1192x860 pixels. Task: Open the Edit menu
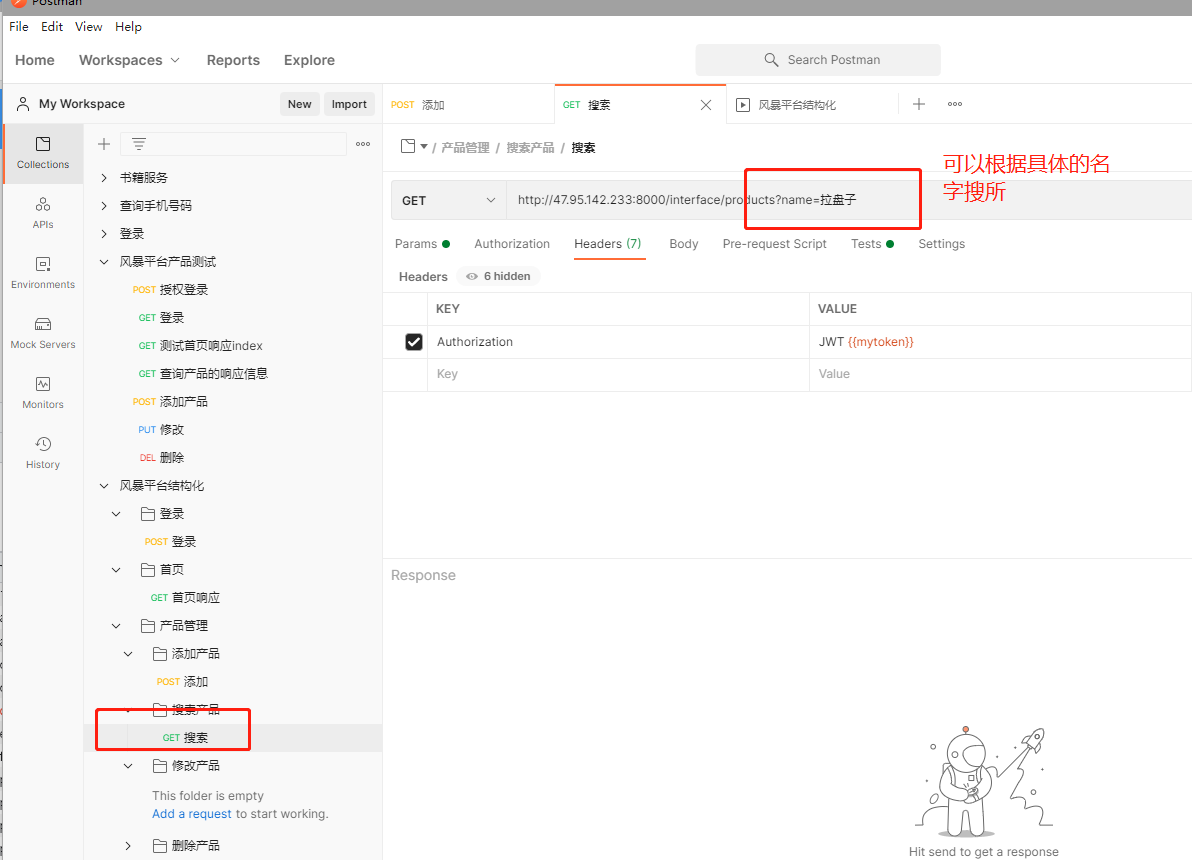52,27
